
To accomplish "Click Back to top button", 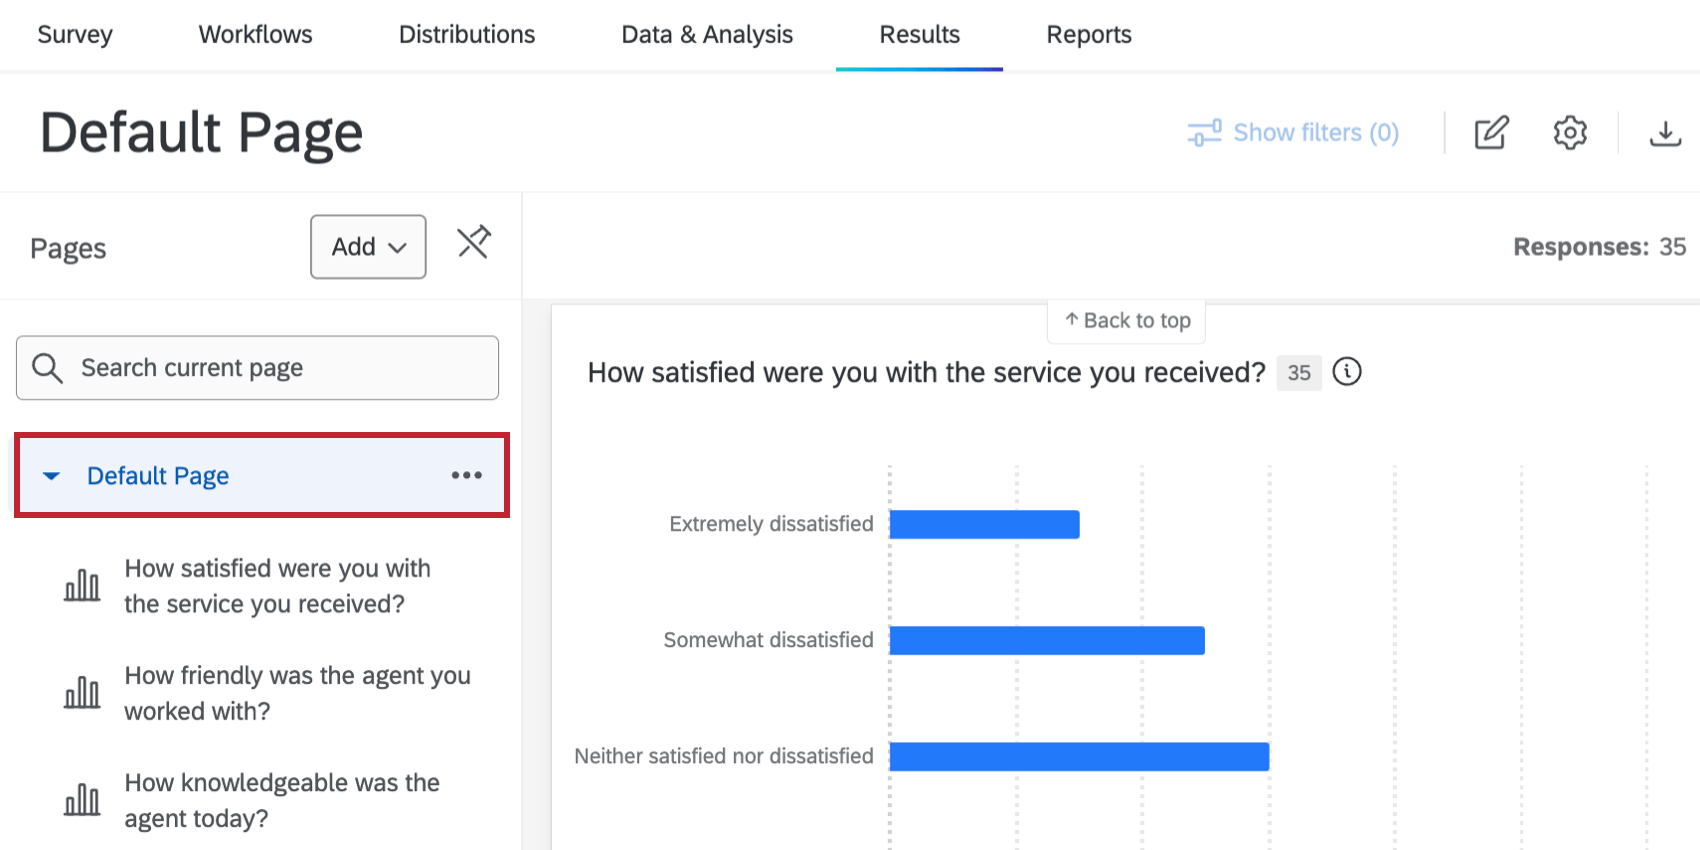I will coord(1127,321).
